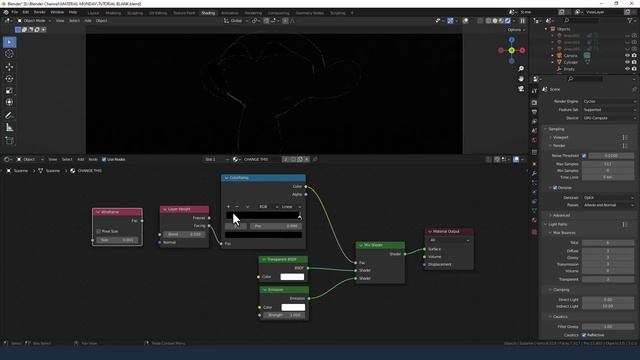Click the Global transform orientation button
Viewport: 640px width, 360px height.
[236, 20]
